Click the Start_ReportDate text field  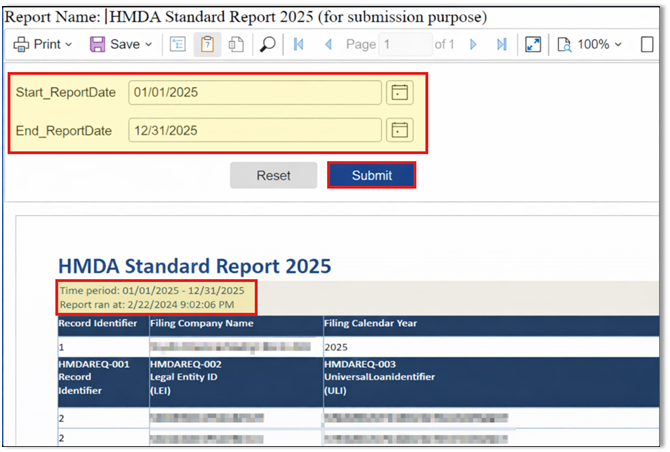[254, 93]
